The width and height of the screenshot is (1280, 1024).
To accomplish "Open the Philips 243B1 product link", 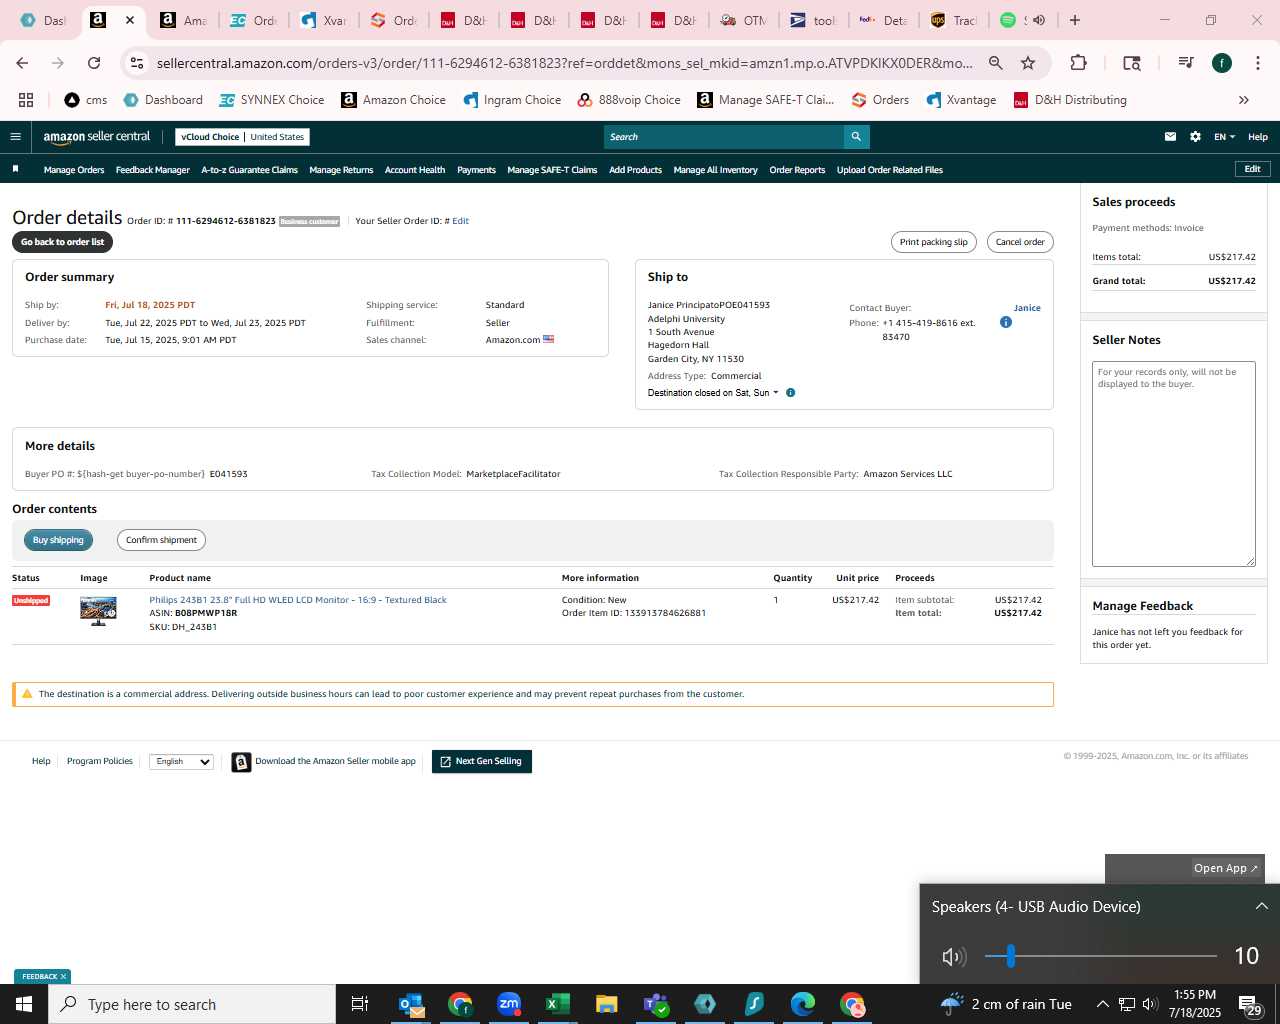I will tap(298, 600).
